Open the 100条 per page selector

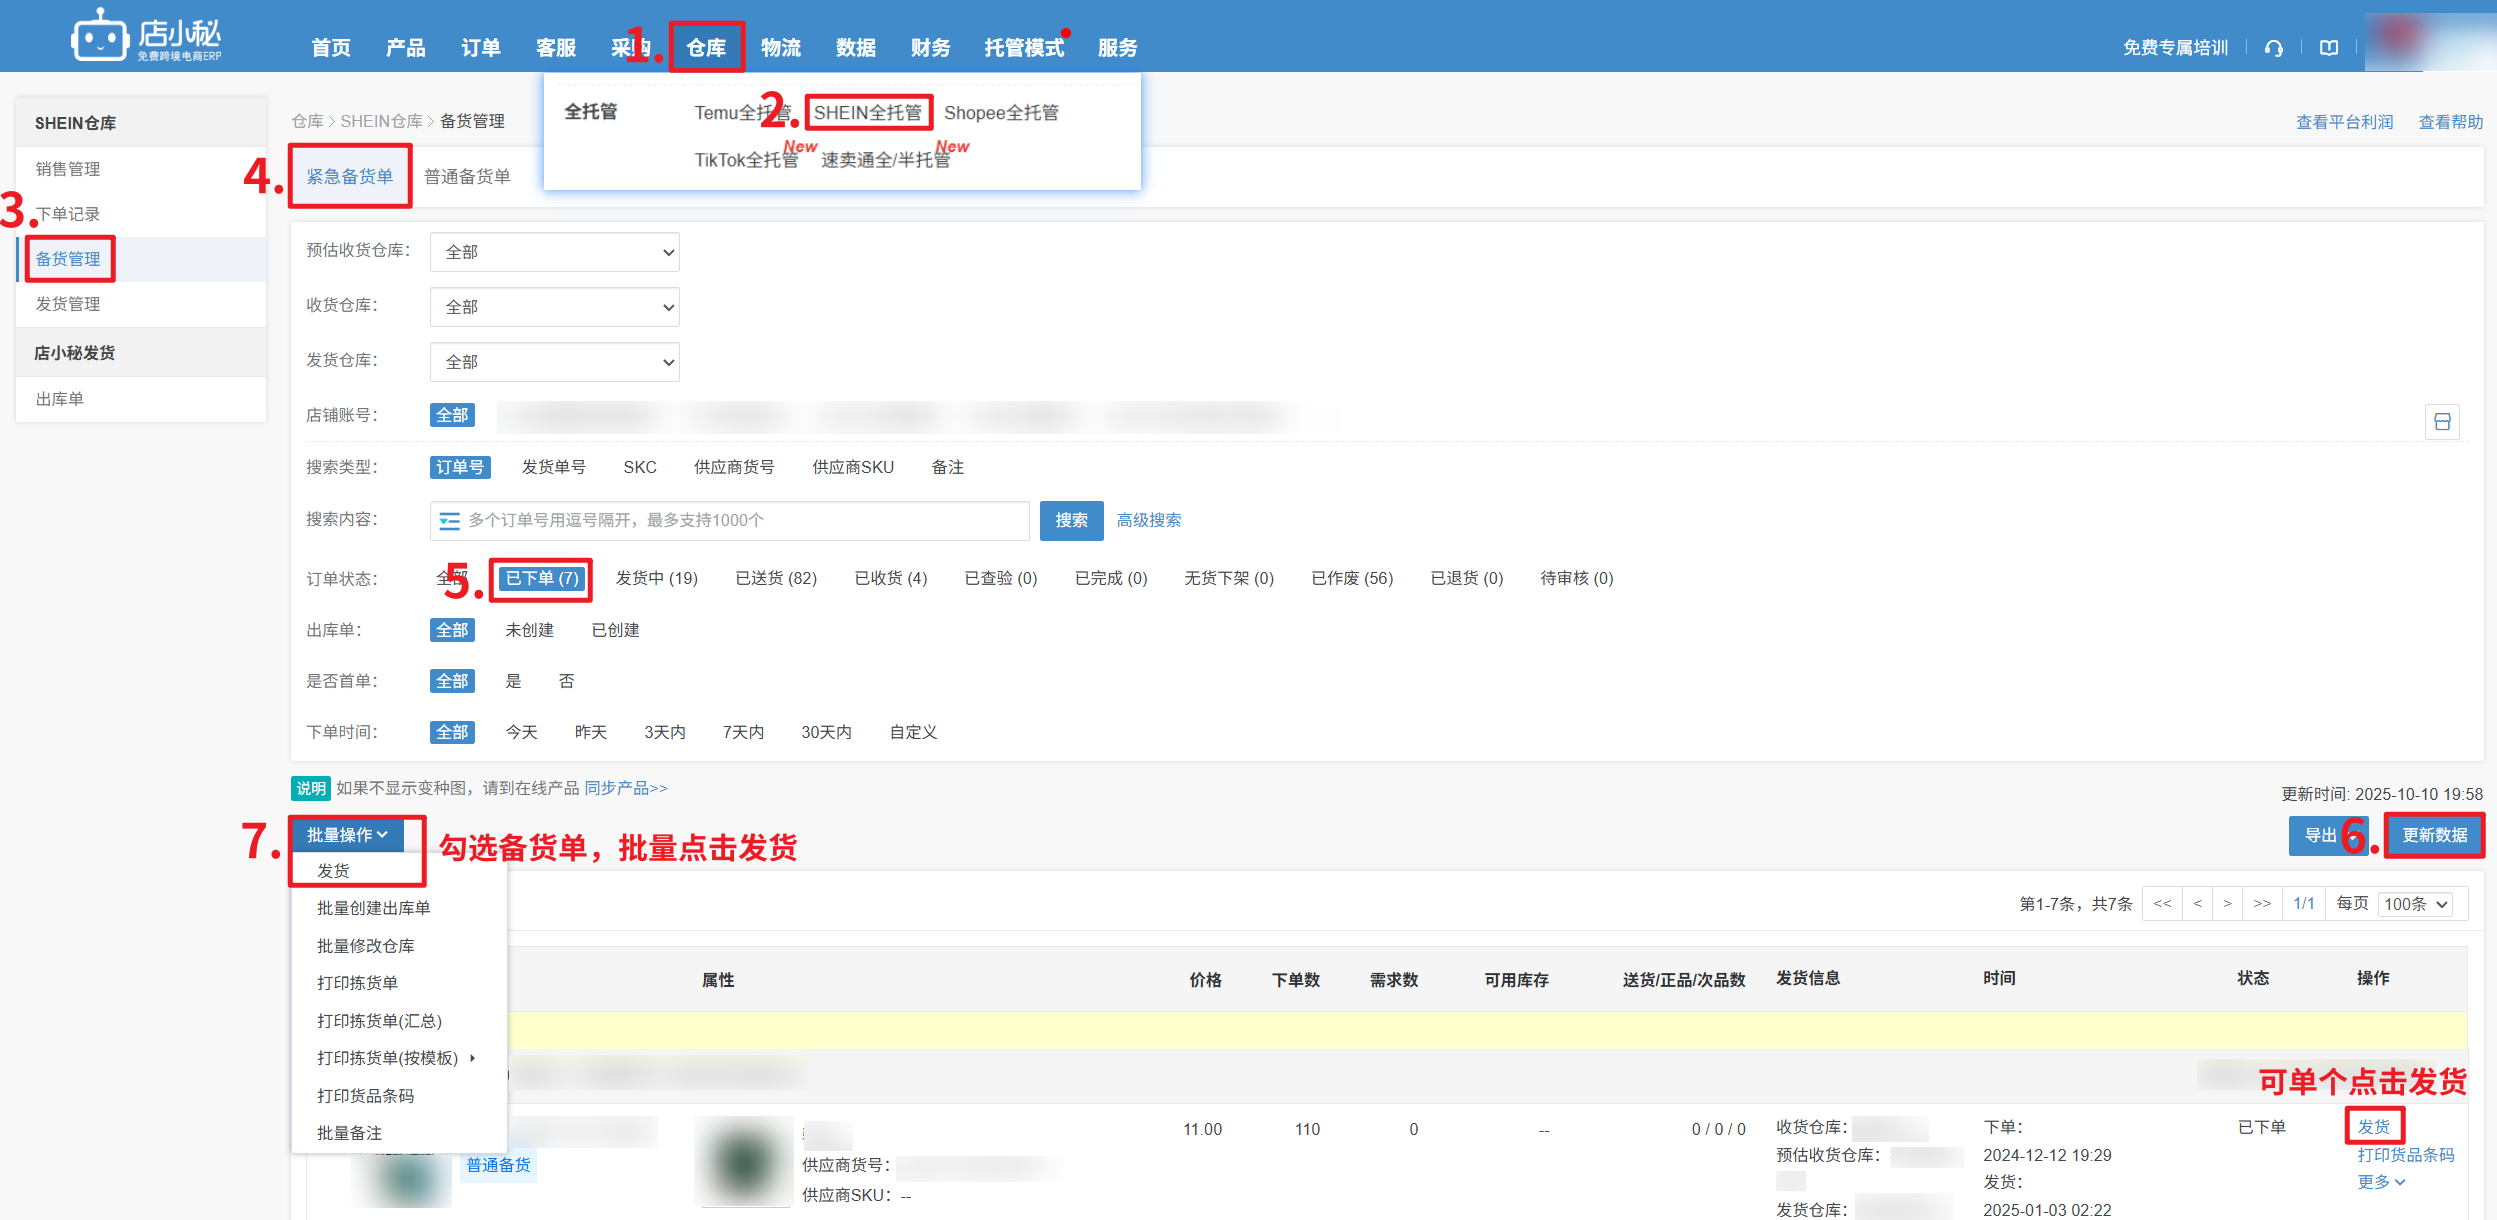(x=2415, y=904)
